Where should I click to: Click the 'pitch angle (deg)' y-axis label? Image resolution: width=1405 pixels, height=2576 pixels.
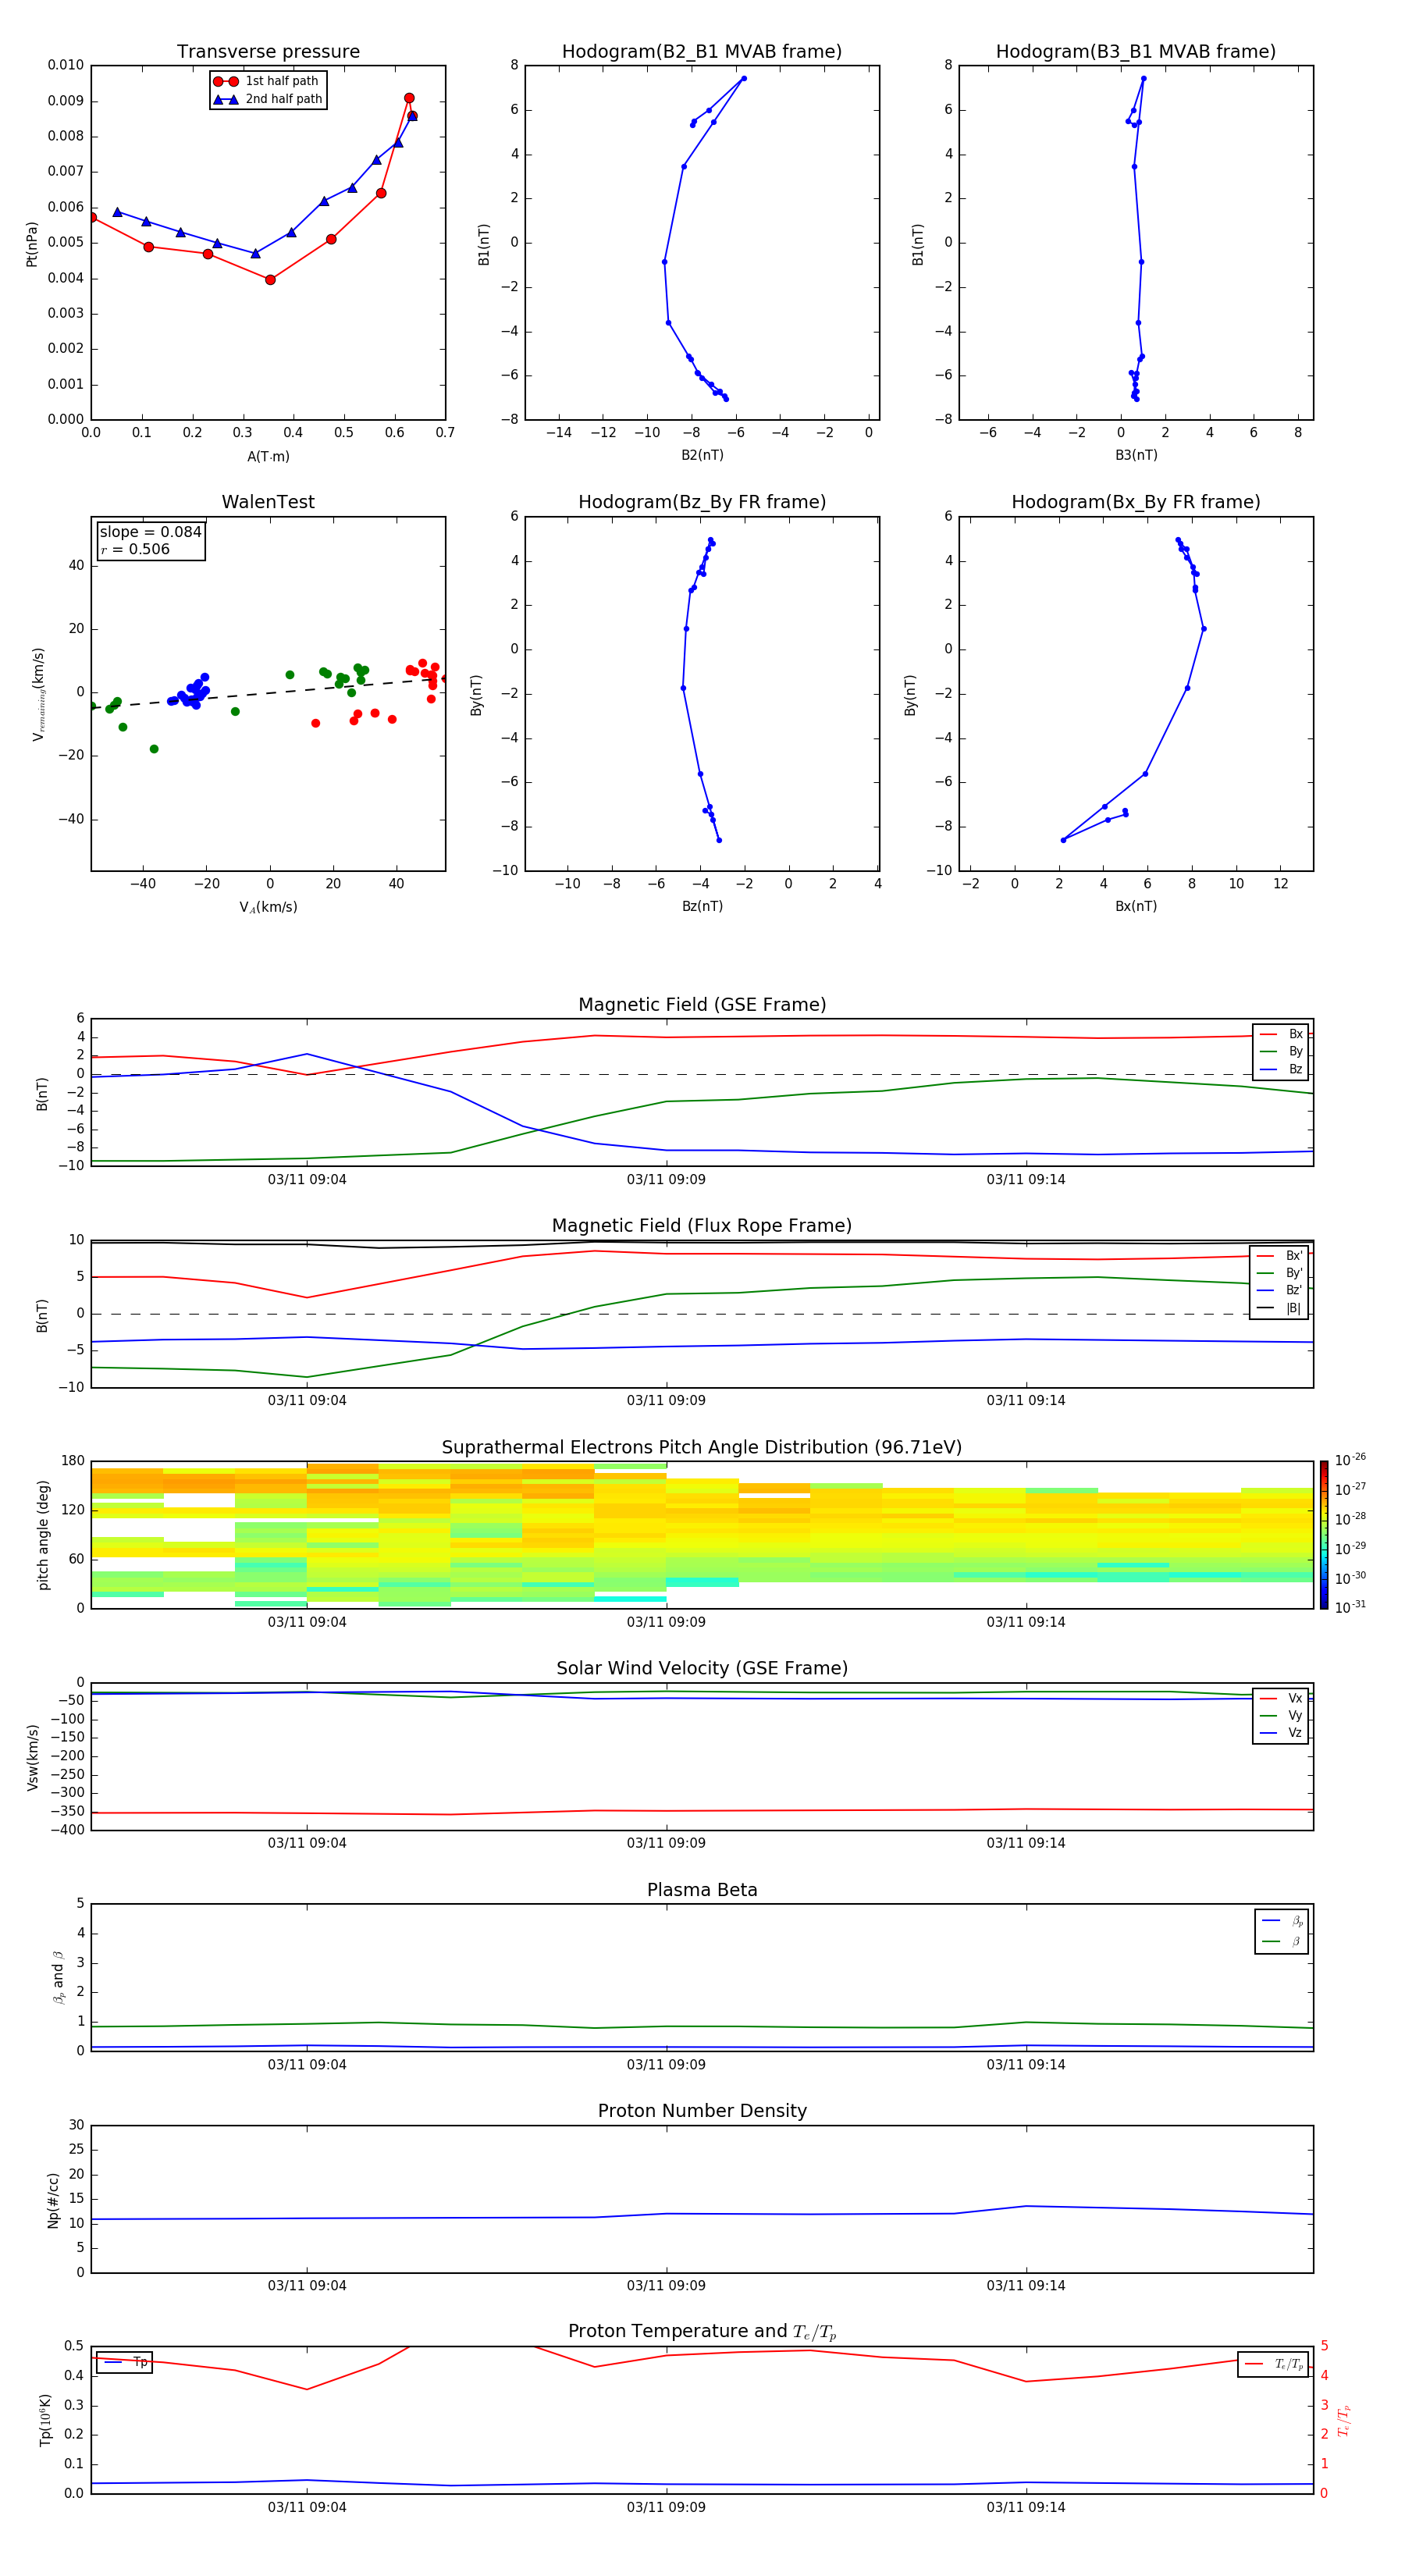[43, 1535]
